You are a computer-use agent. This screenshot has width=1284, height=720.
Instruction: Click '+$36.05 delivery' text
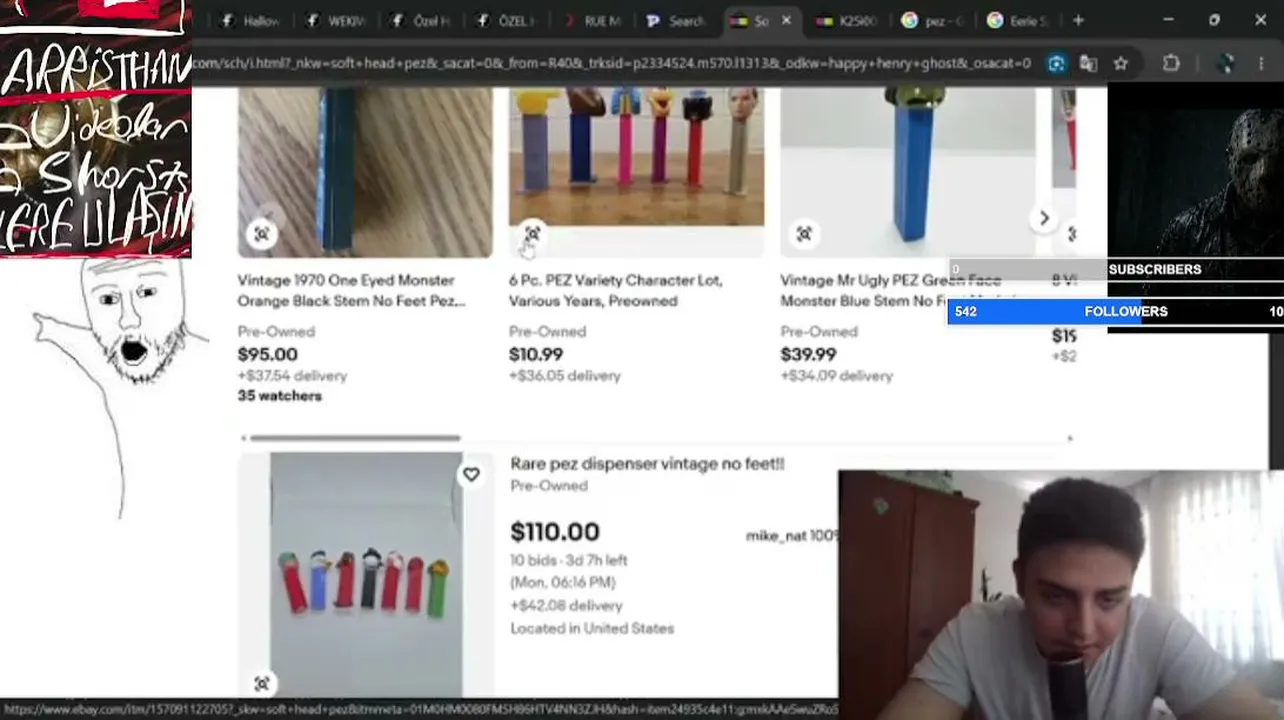(565, 376)
